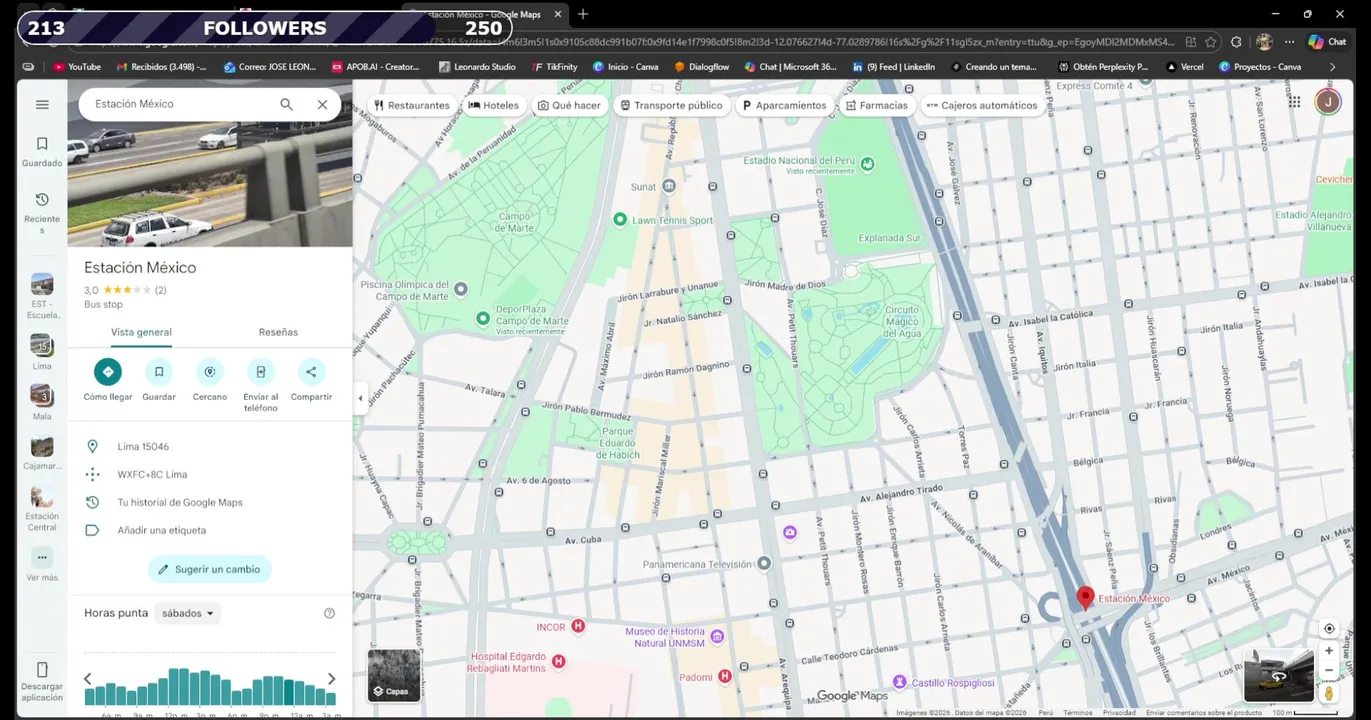Viewport: 1371px width, 720px height.
Task: Click the search magnifier icon
Action: pos(286,104)
